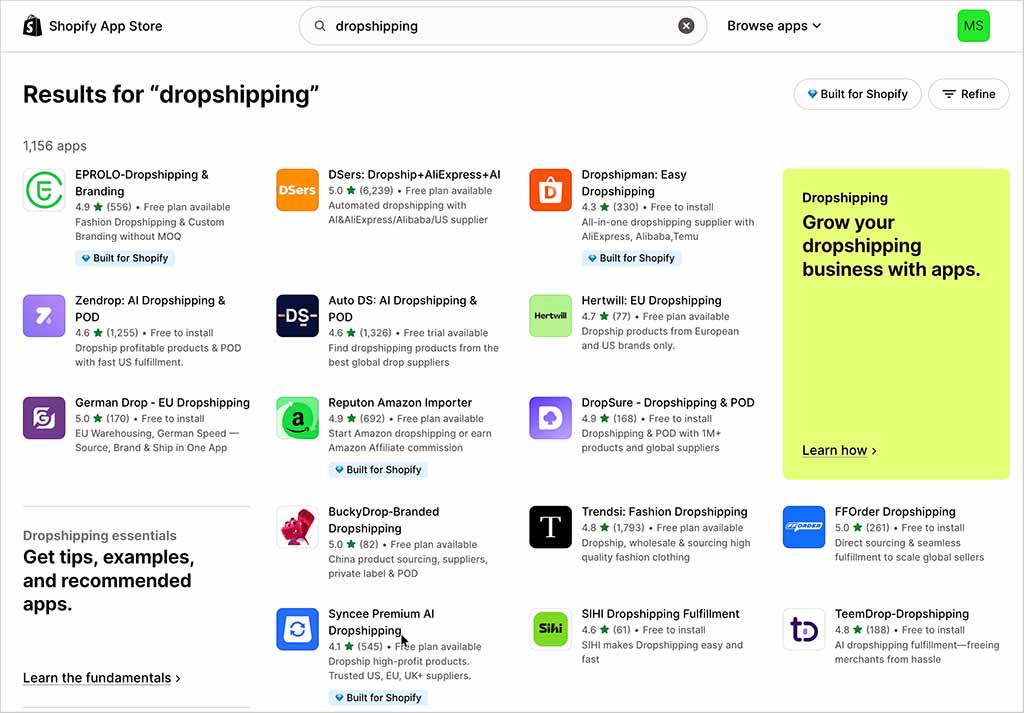Open the Hertwill green app icon

(551, 316)
